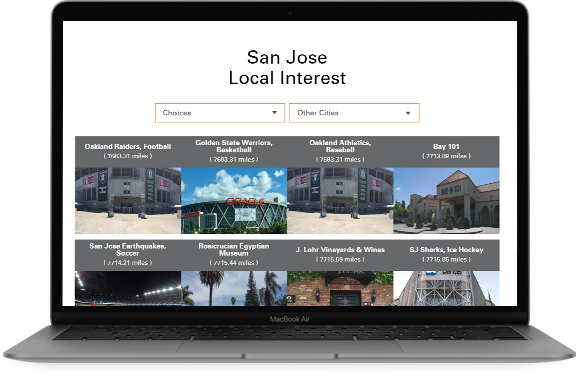The height and width of the screenshot is (376, 576).
Task: Click the San Jose Earthquakes, Soccer title
Action: [x=128, y=250]
